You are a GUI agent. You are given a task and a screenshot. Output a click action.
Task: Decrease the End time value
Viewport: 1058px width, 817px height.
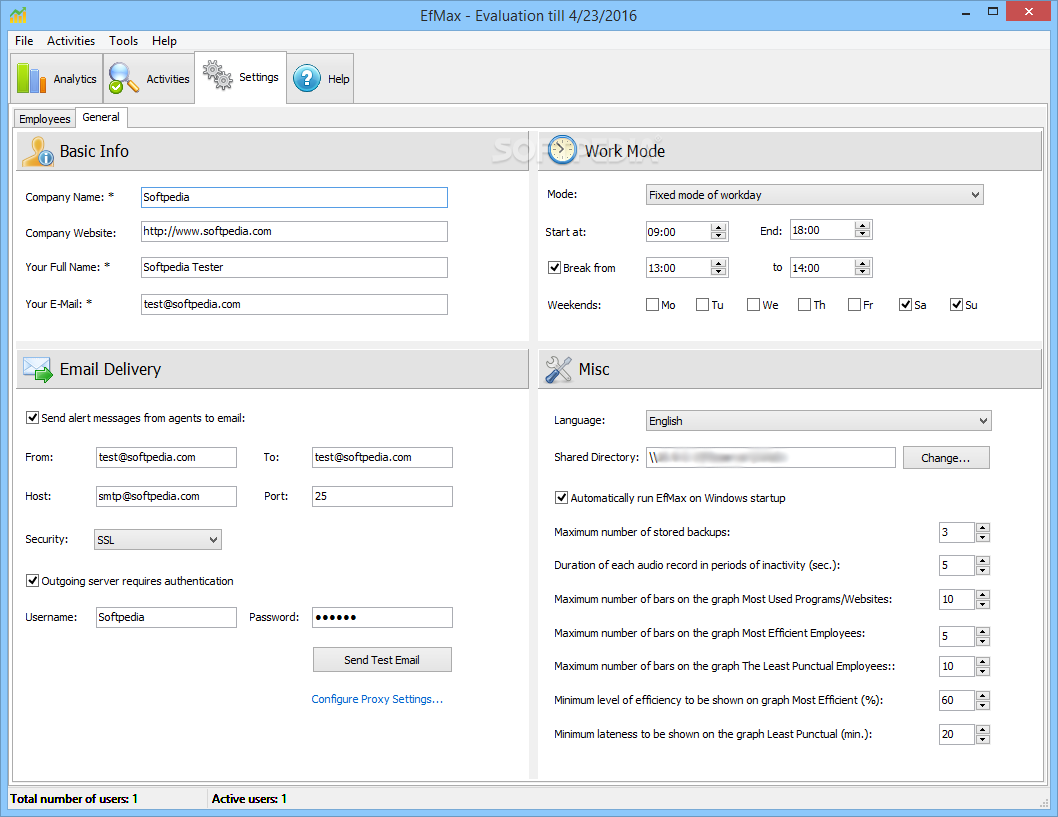(x=862, y=234)
